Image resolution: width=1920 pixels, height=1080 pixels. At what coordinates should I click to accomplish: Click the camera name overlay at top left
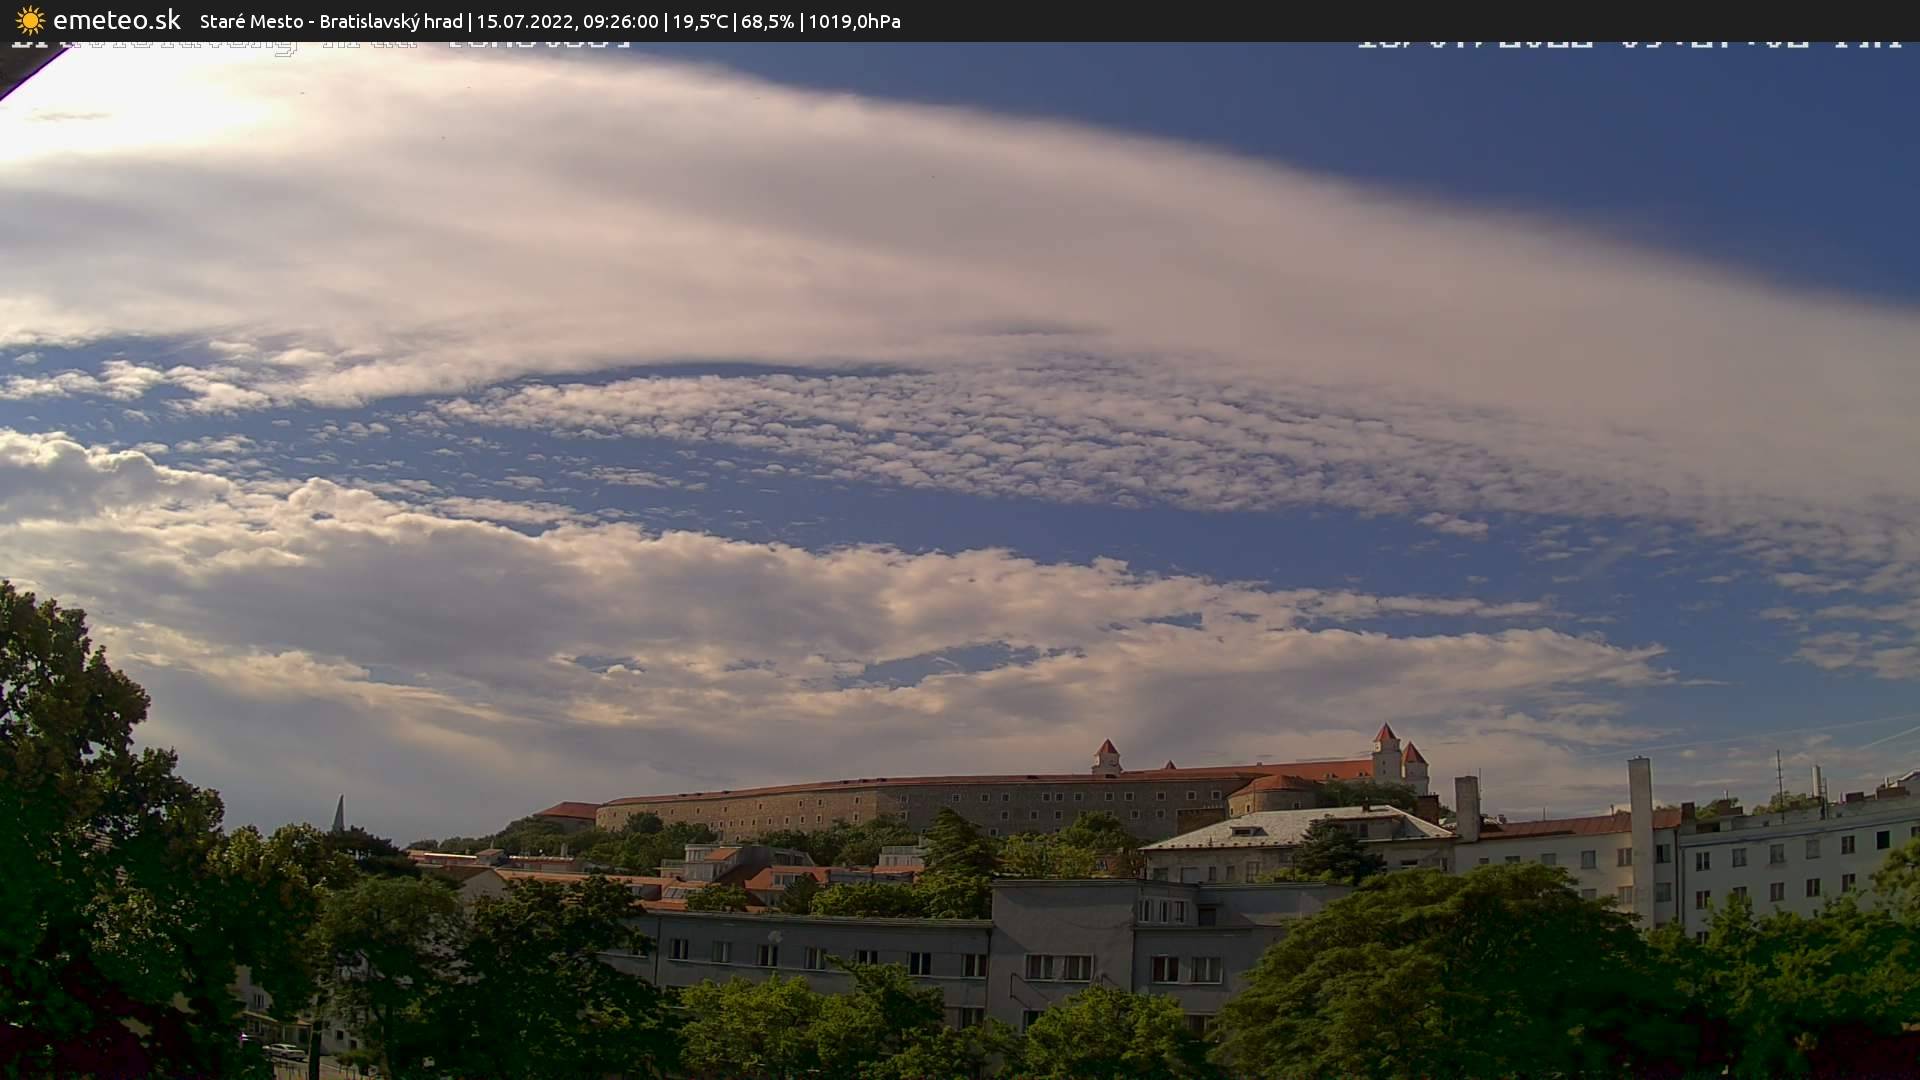[x=320, y=45]
